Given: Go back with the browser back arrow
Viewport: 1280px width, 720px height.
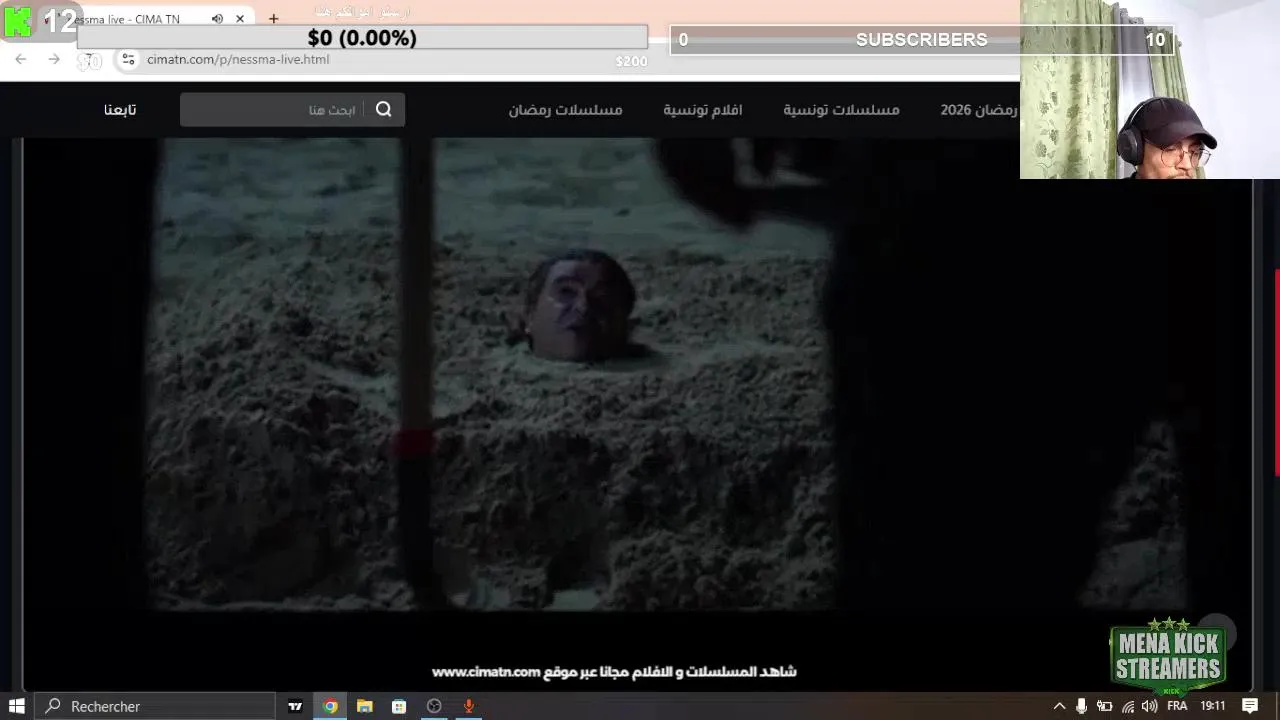Looking at the screenshot, I should [21, 60].
